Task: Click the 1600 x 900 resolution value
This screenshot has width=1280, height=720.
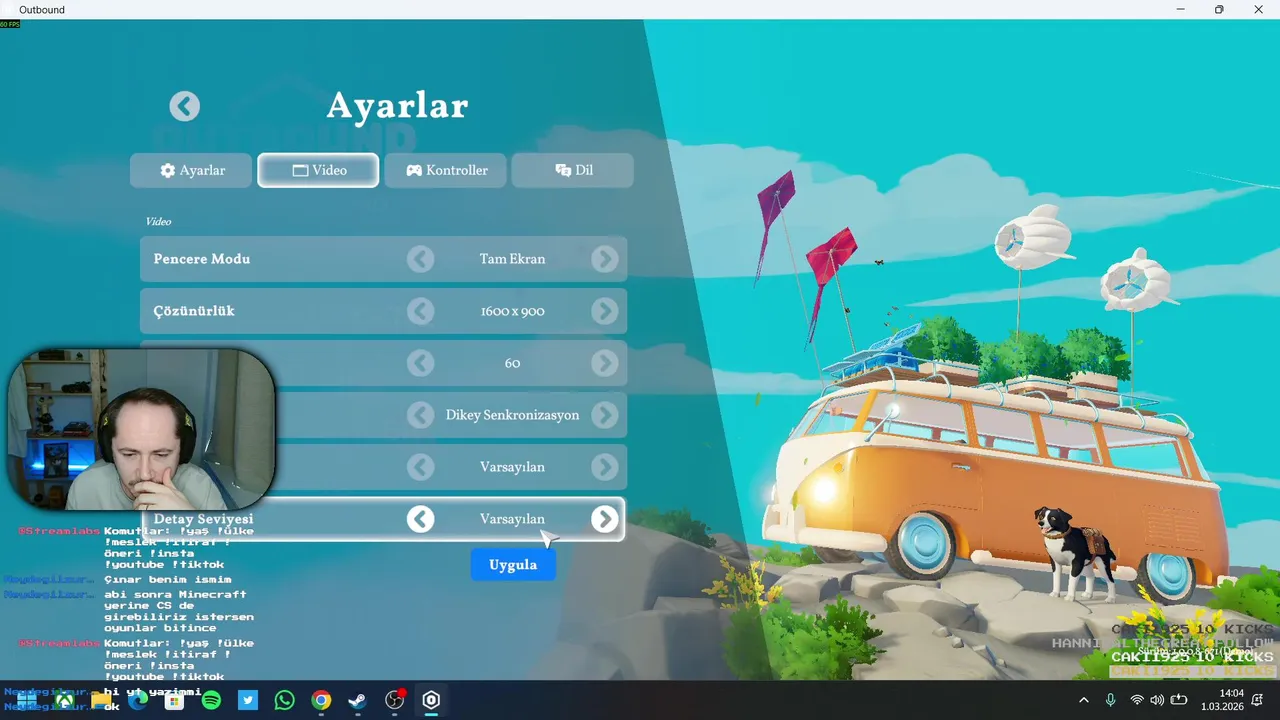Action: (512, 311)
